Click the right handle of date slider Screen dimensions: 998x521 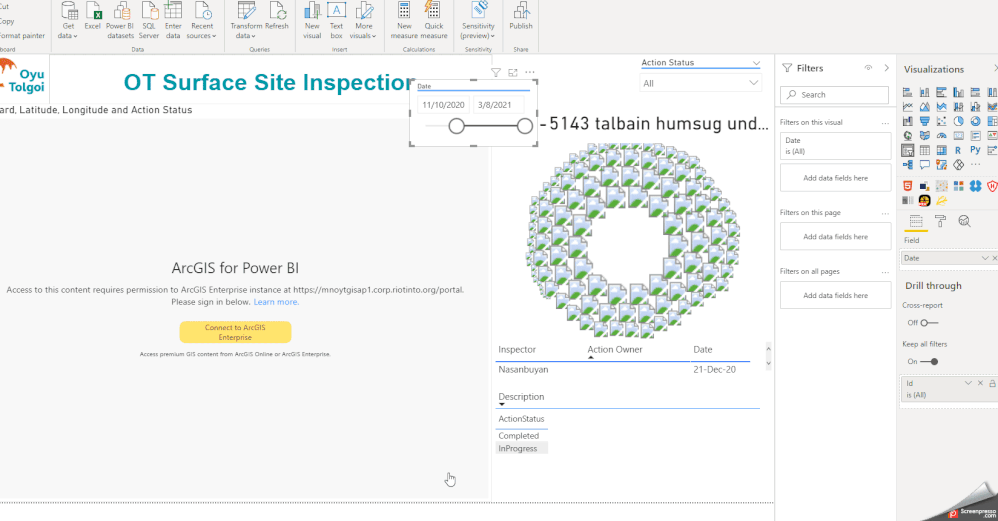[x=525, y=126]
